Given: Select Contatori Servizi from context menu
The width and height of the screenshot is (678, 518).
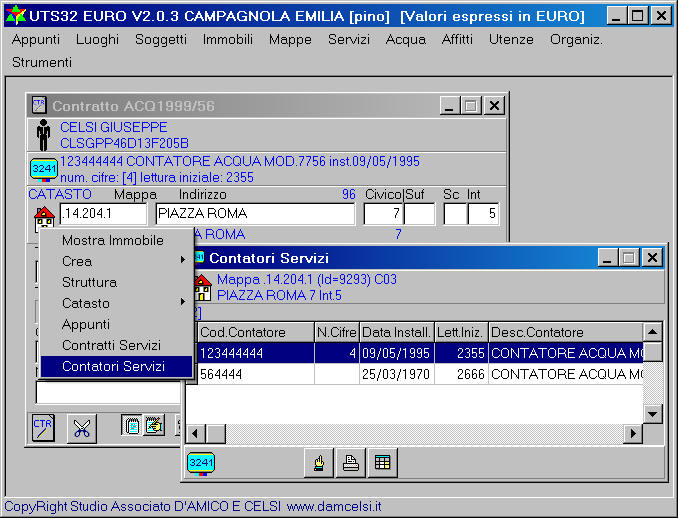Looking at the screenshot, I should pos(111,367).
